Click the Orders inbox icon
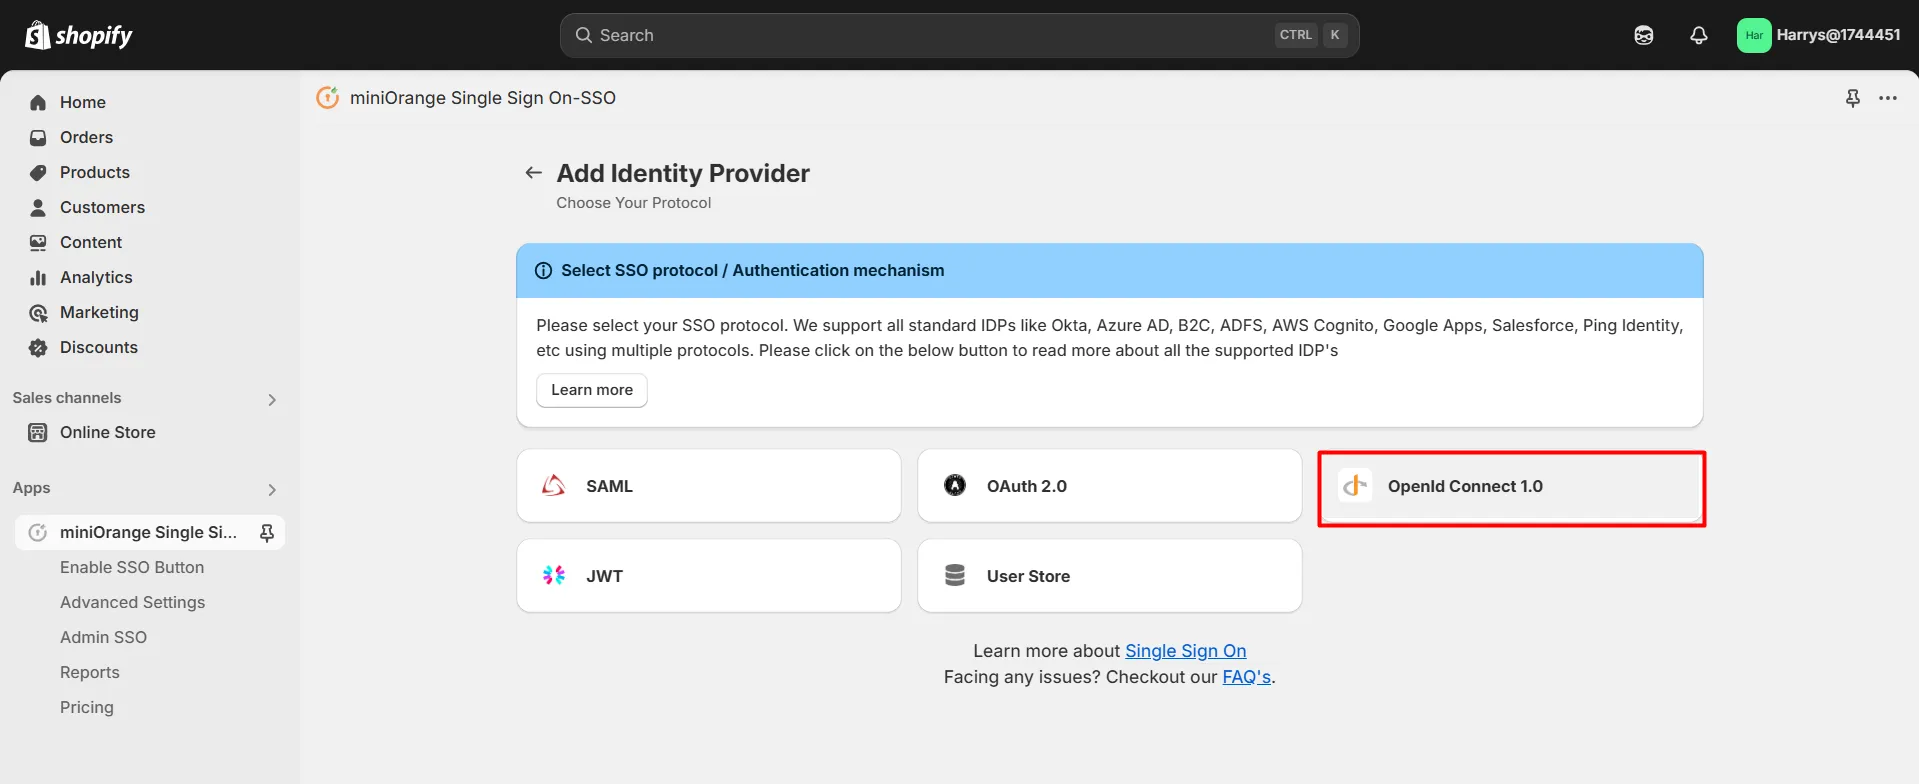 [38, 137]
